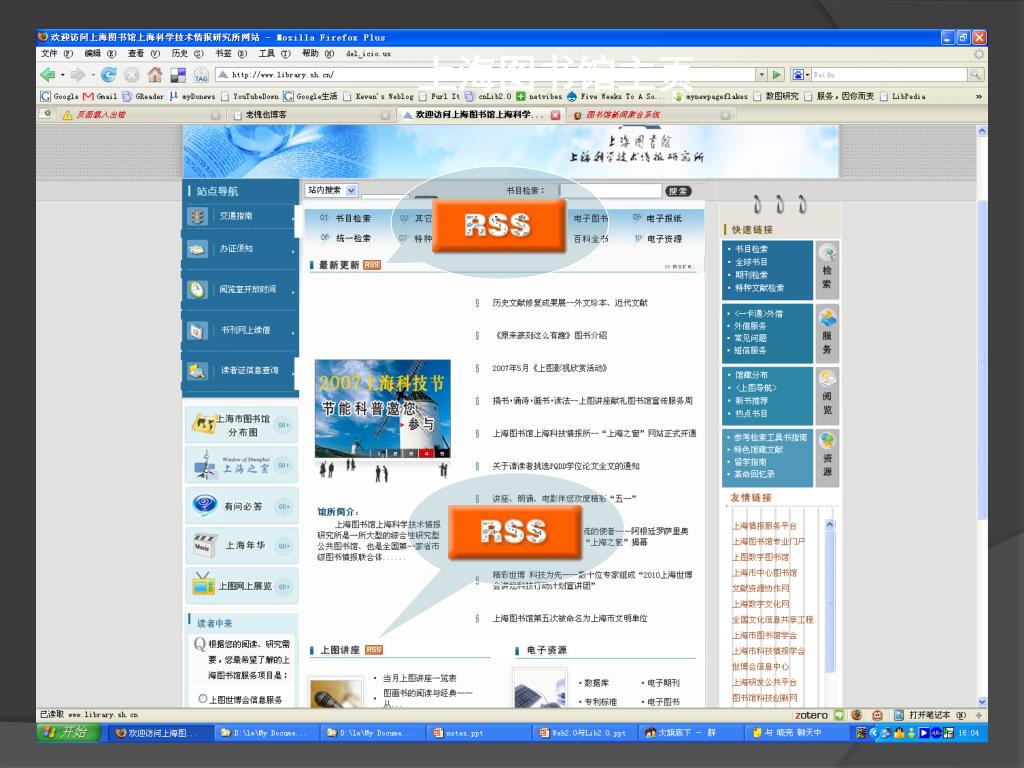Open the 上图数字图书馆 friend link
This screenshot has height=768, width=1024.
coord(760,557)
